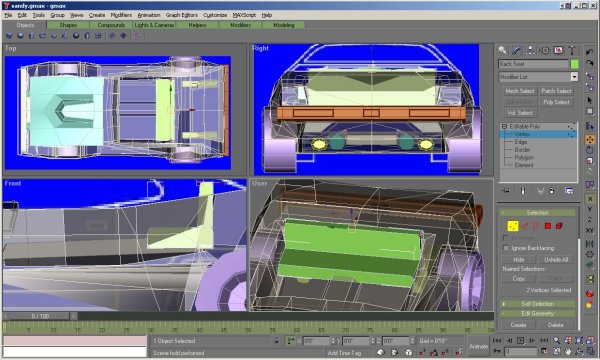The height and width of the screenshot is (360, 600).
Task: Toggle the Ignore Backfacing checkbox
Action: pos(506,248)
